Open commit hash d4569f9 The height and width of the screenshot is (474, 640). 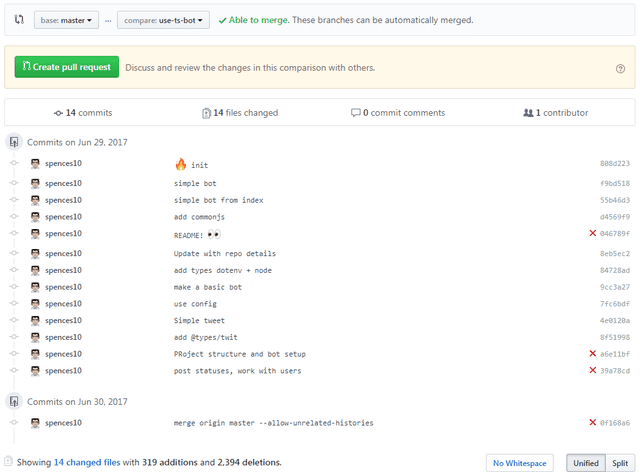click(x=615, y=217)
